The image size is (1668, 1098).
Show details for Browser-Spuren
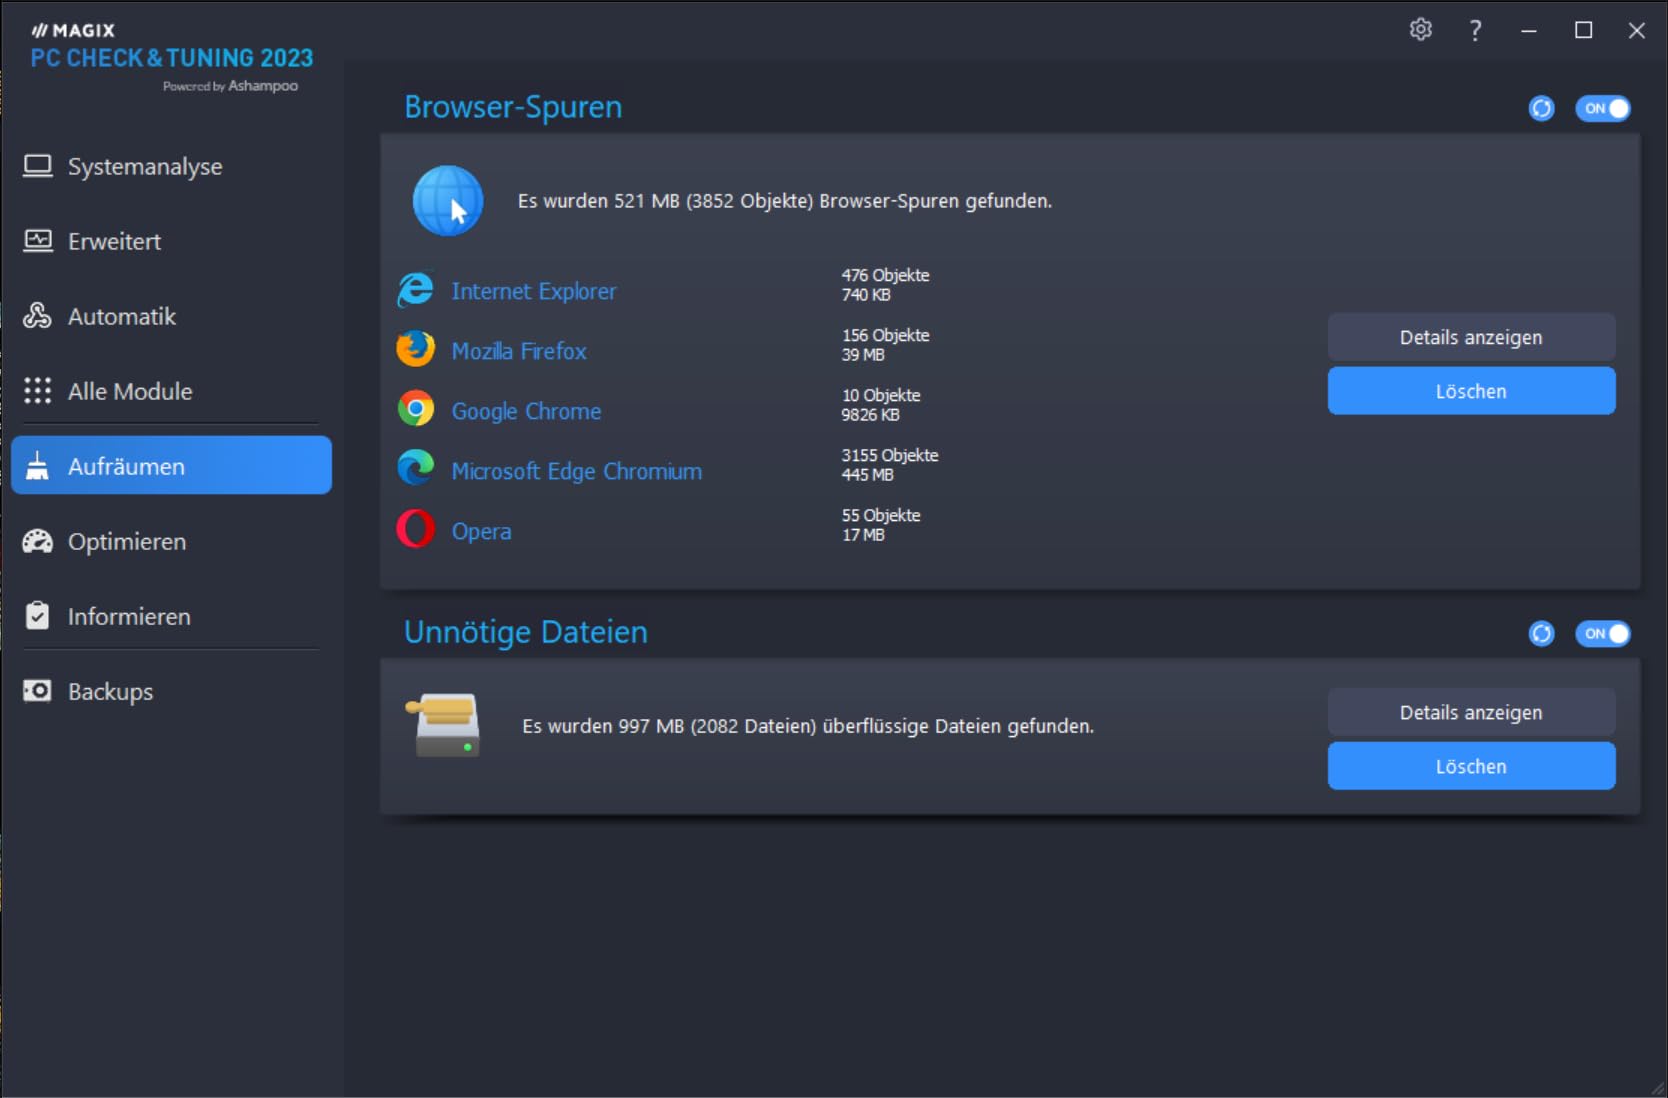(1471, 337)
